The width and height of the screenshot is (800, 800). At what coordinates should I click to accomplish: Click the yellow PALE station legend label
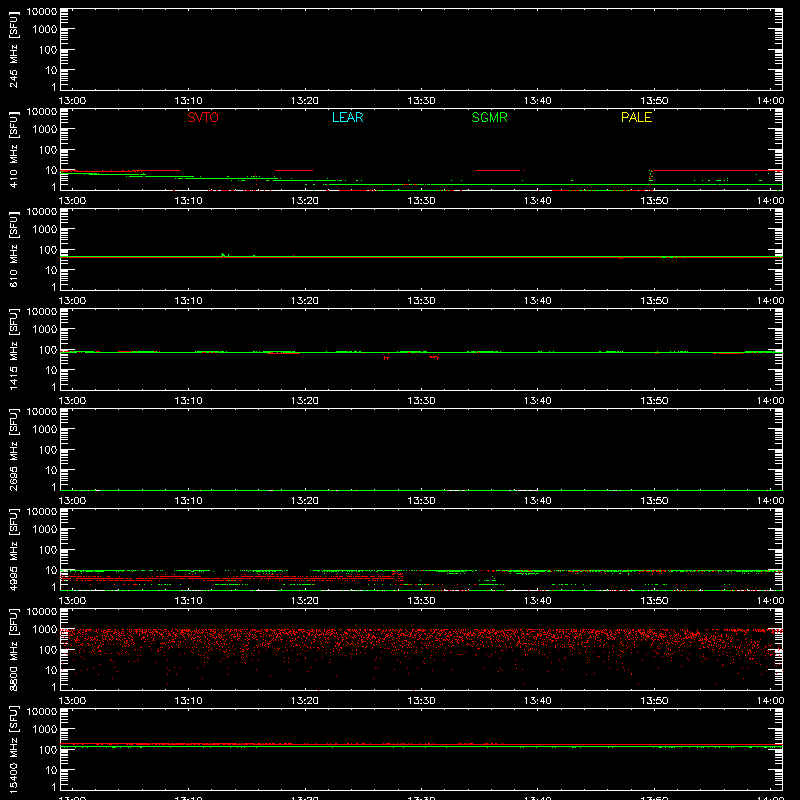636,117
